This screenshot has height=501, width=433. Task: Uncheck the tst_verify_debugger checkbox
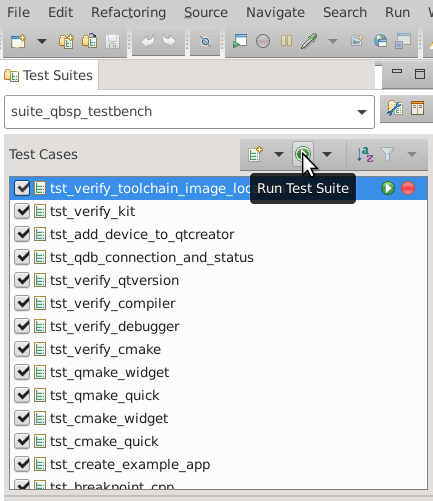click(22, 326)
